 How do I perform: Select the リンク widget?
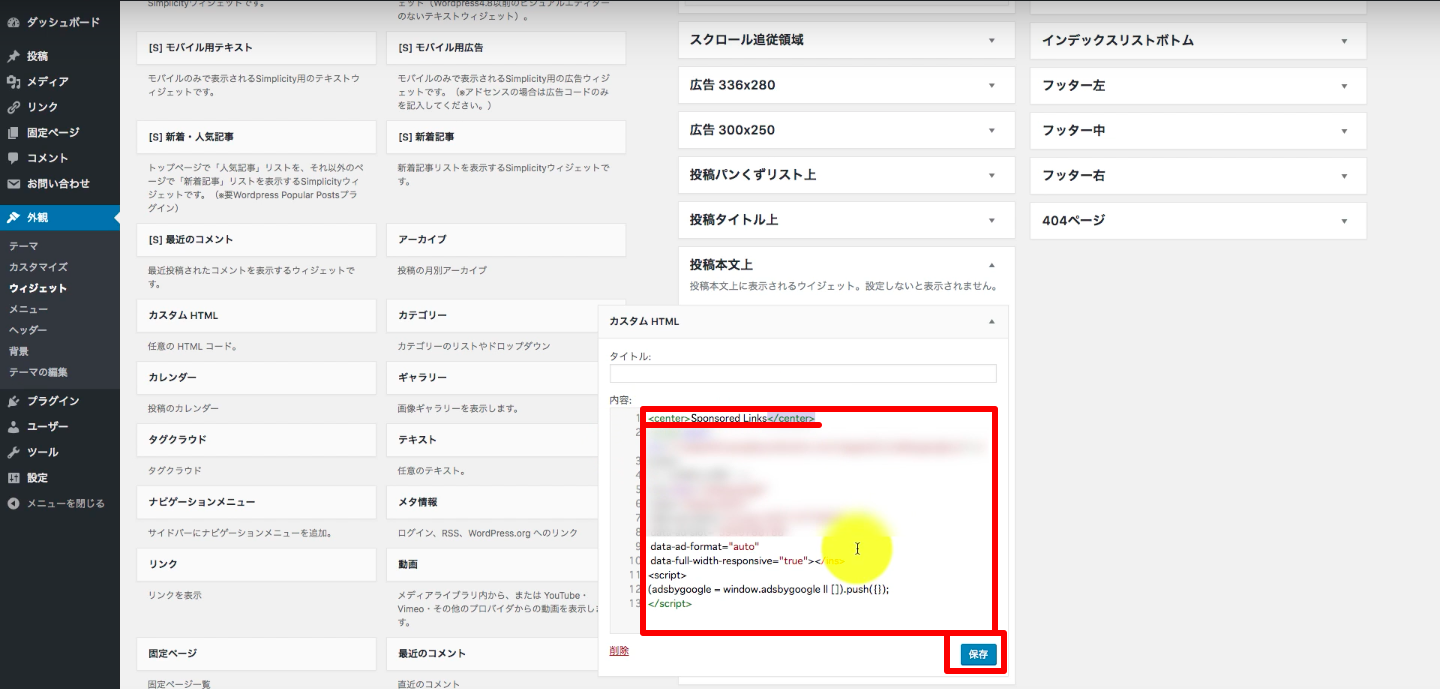256,565
